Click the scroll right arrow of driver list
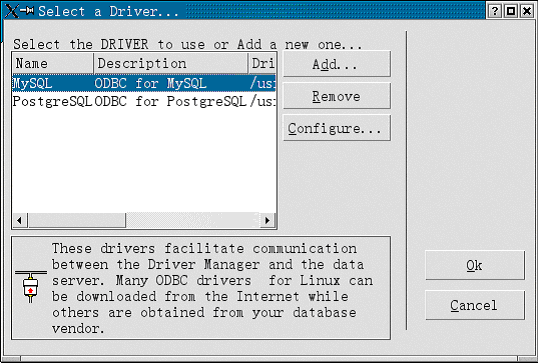Screen dimensions: 538x363 coord(268,220)
